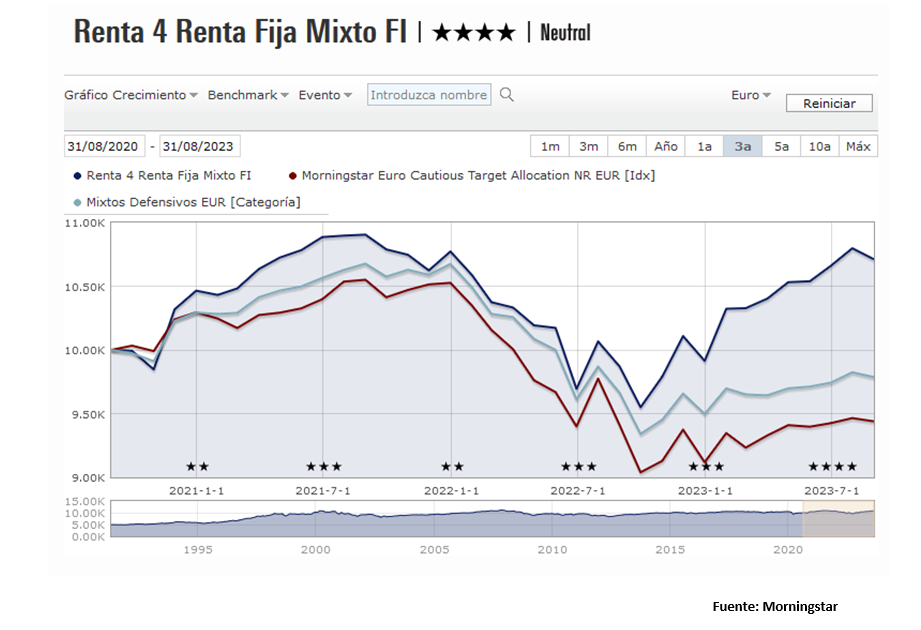Open the Evento dropdown menu

tap(325, 95)
